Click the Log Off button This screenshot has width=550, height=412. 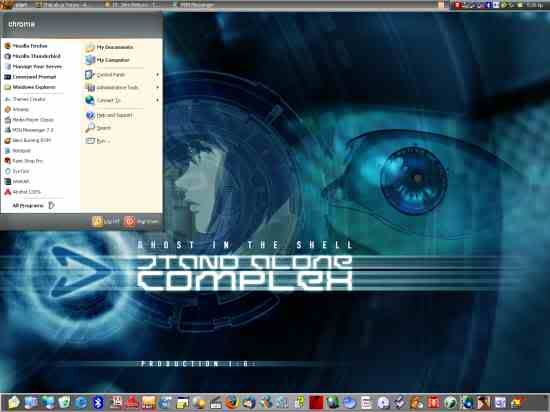(x=106, y=221)
